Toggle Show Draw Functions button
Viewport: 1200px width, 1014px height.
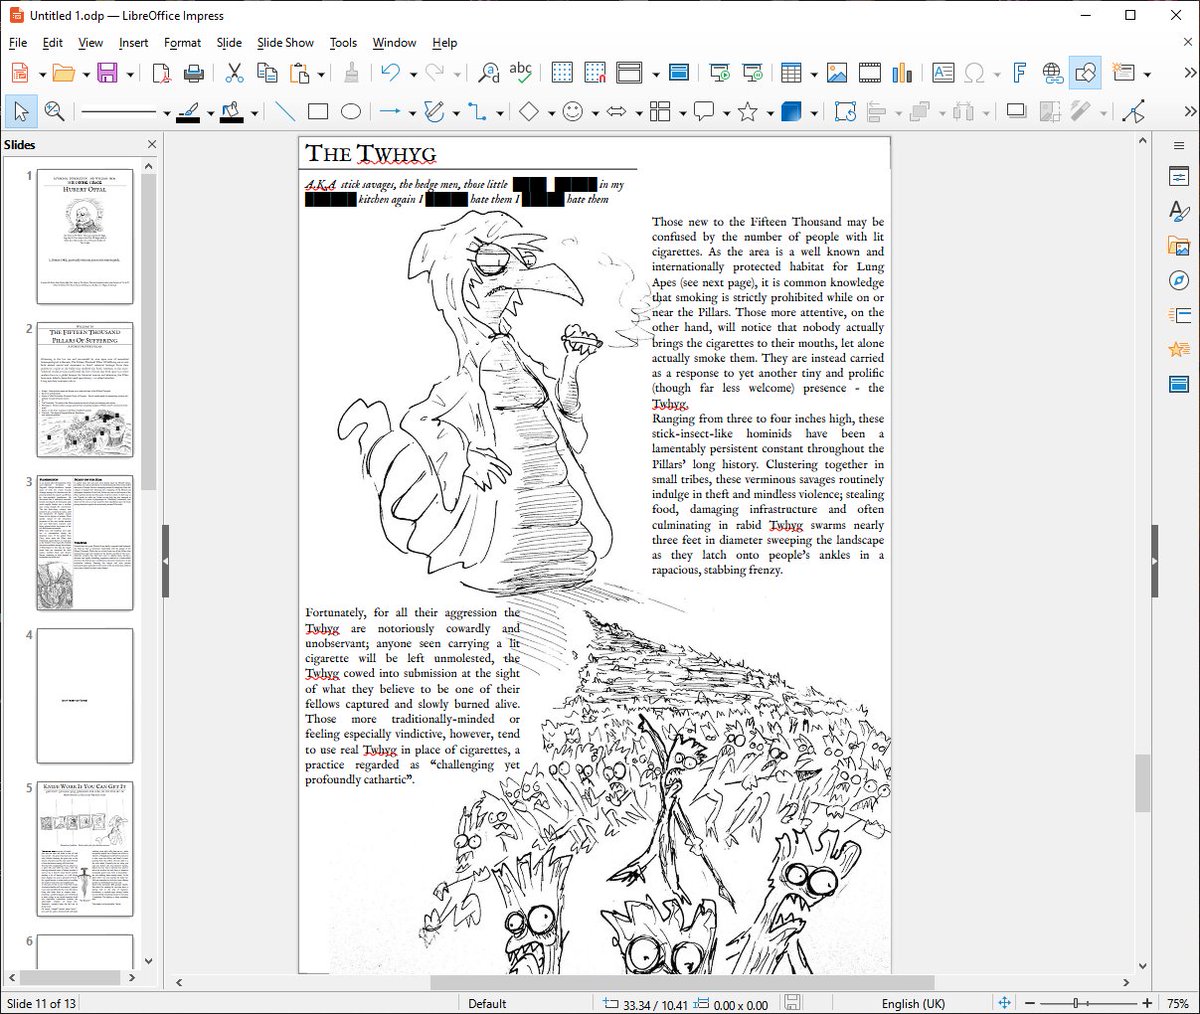tap(1085, 73)
